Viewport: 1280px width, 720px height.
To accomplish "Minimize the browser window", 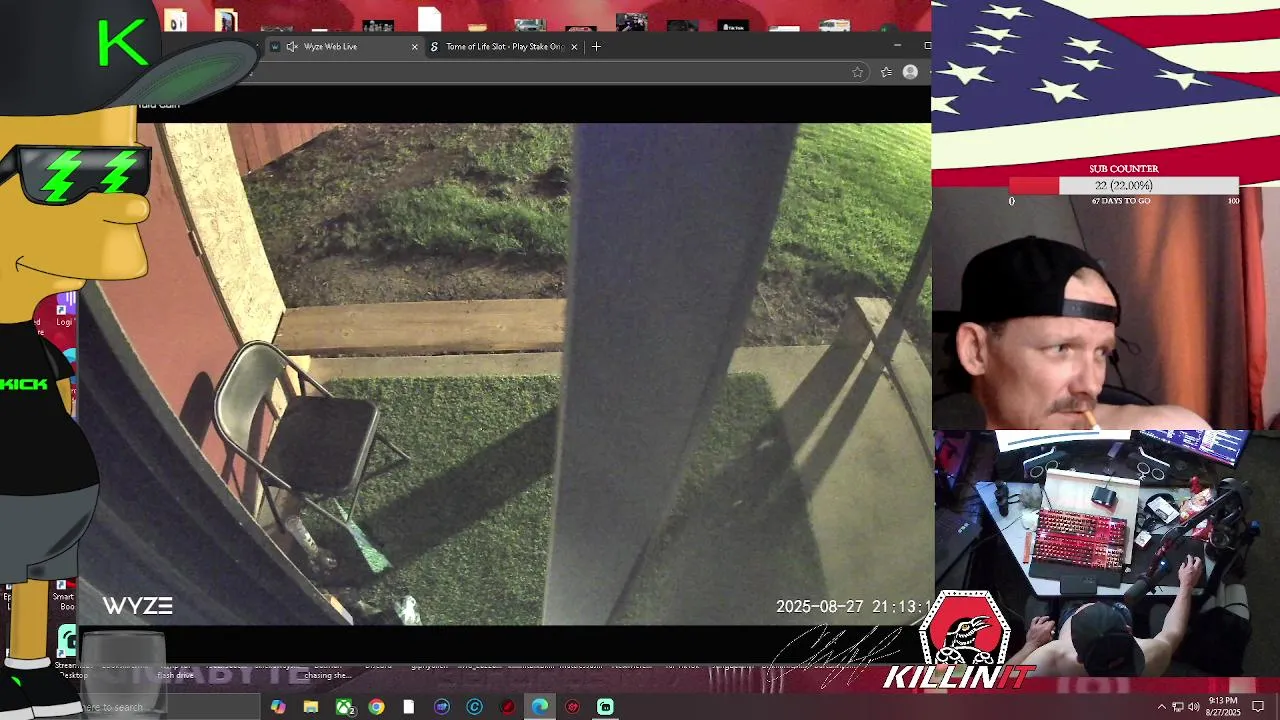I will pyautogui.click(x=897, y=46).
